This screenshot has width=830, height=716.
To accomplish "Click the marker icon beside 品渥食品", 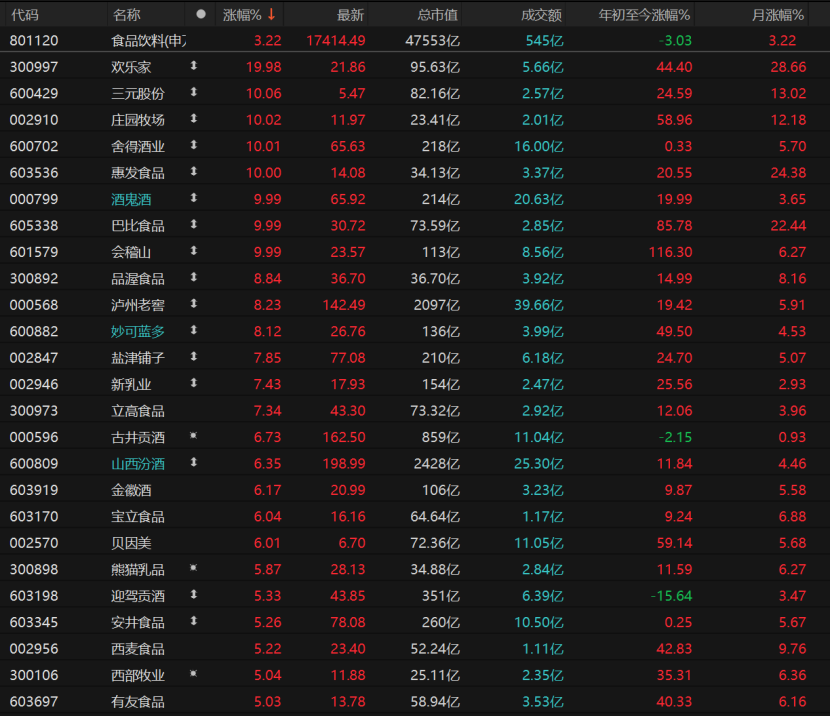I will click(194, 277).
